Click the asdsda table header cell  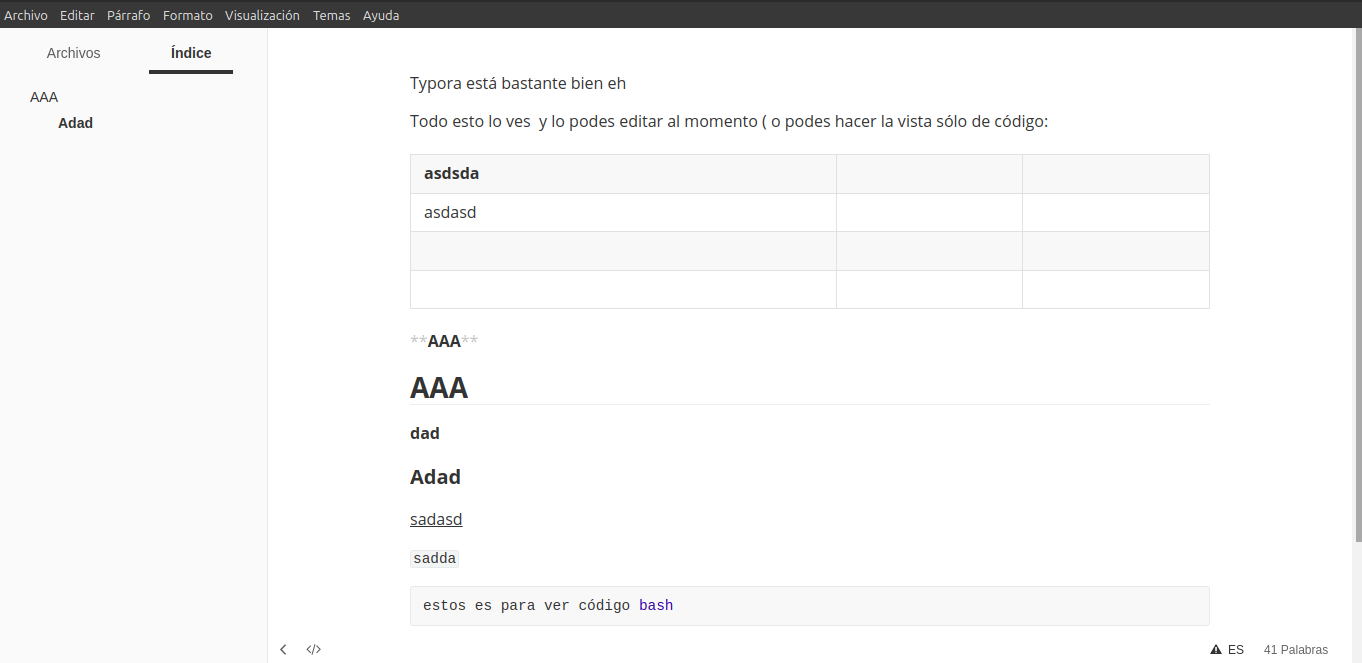452,174
